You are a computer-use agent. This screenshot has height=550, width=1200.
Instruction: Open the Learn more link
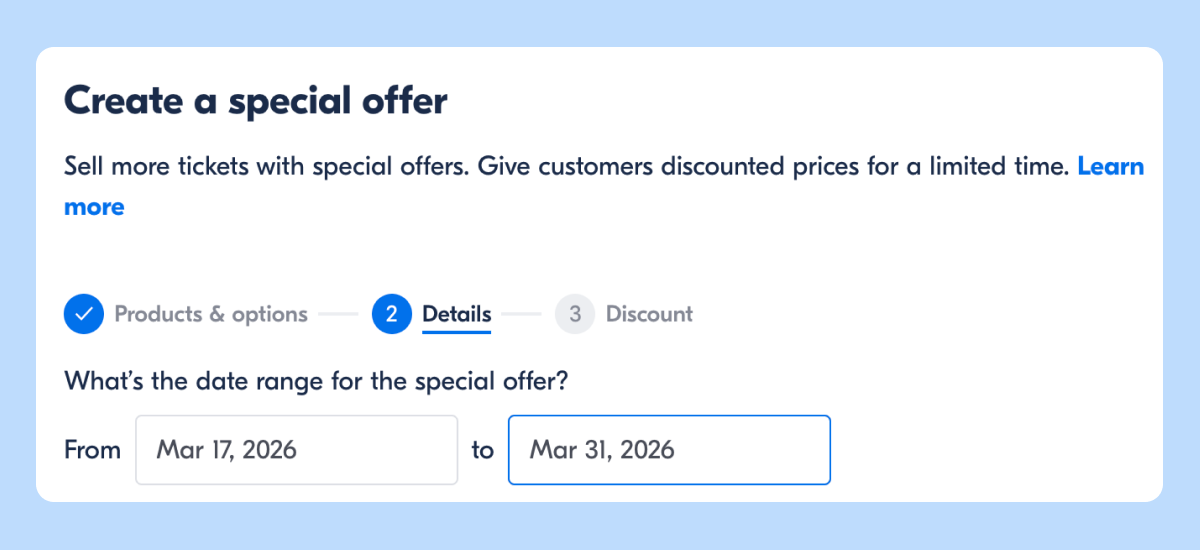tap(1110, 167)
